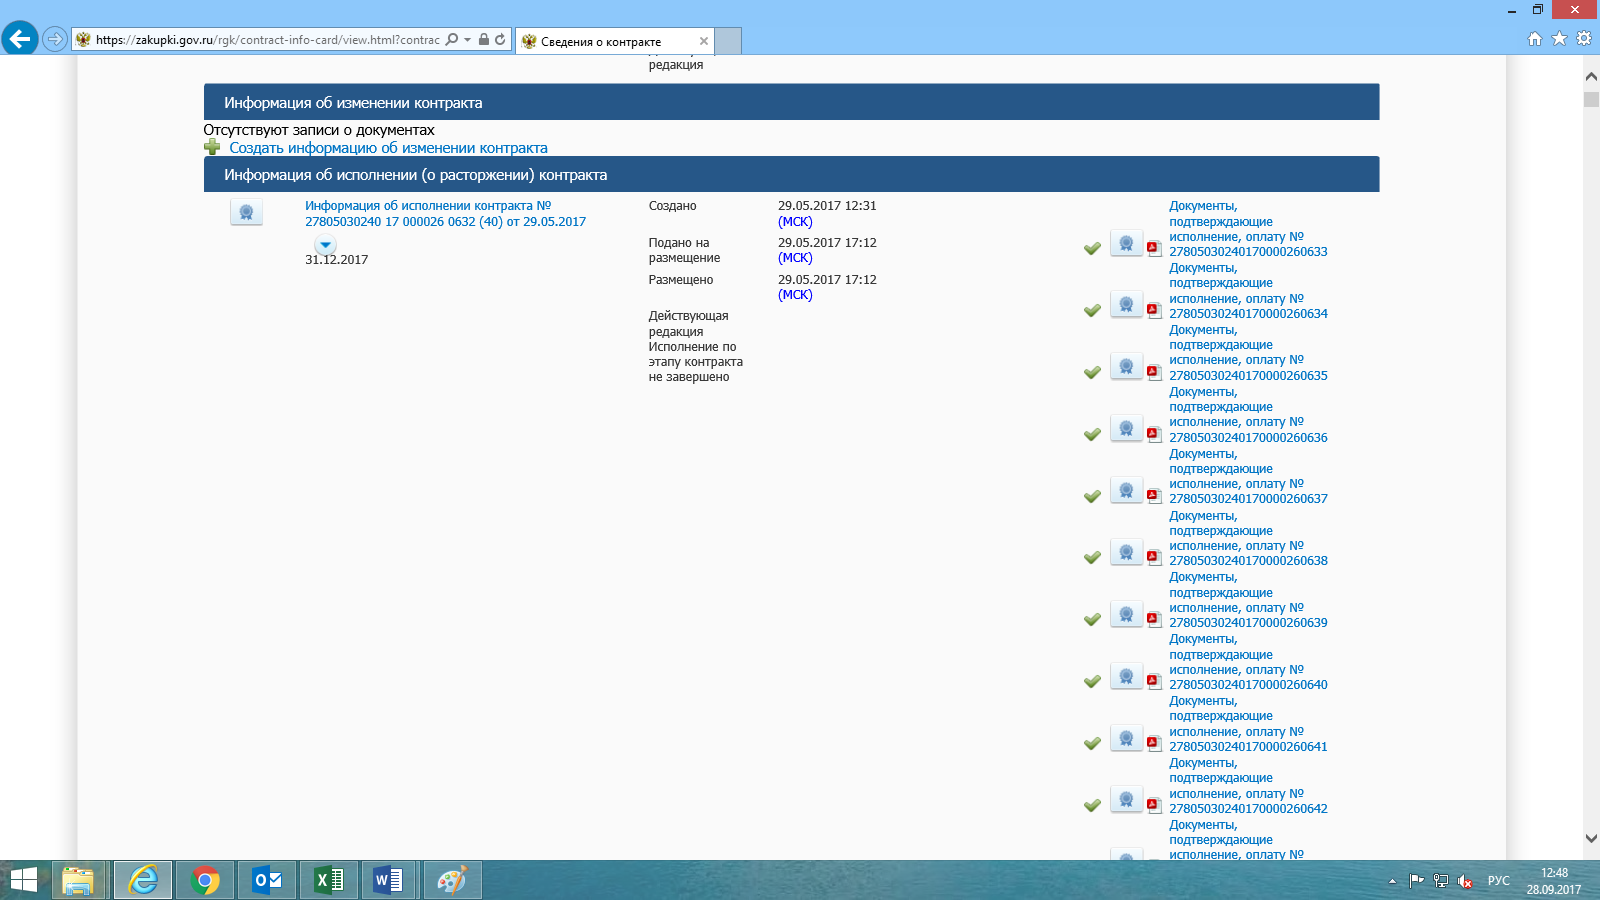Click 'Создать информацию об изменении контракта' link

click(x=388, y=148)
